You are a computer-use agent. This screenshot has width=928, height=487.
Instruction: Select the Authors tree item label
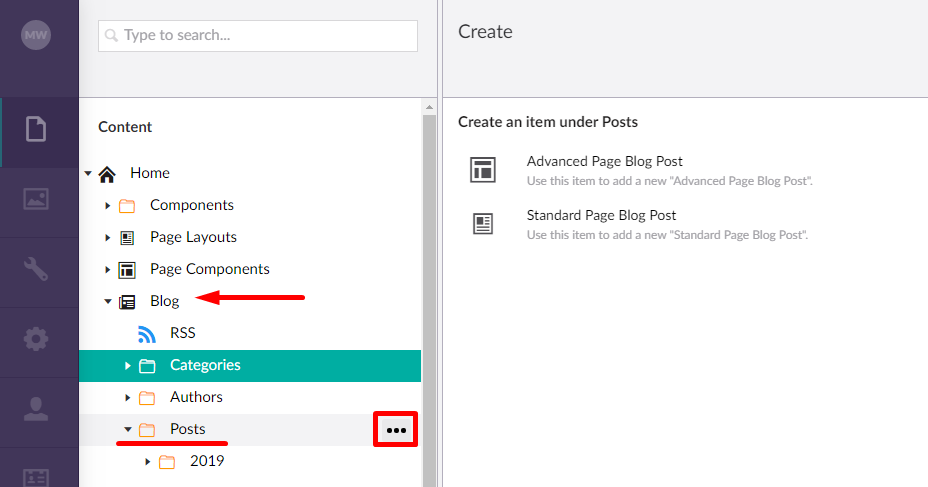(196, 396)
